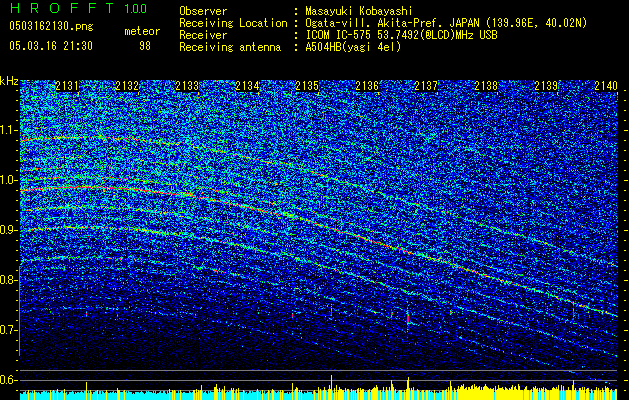629x400 pixels.
Task: Click the kHz axis unit label
Action: (9, 81)
